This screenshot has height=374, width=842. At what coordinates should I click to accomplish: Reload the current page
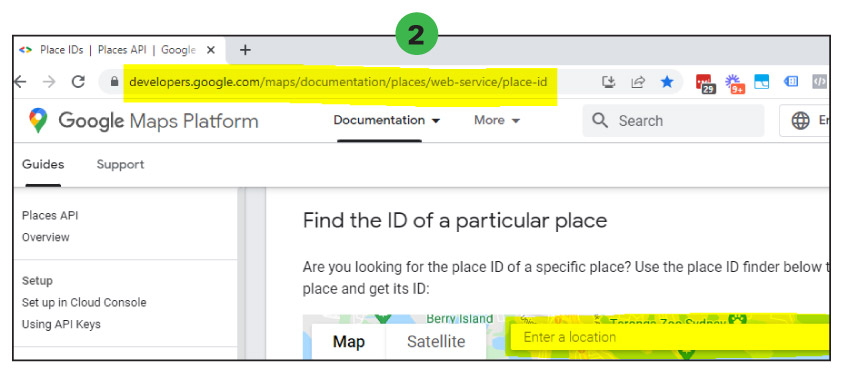tap(78, 82)
